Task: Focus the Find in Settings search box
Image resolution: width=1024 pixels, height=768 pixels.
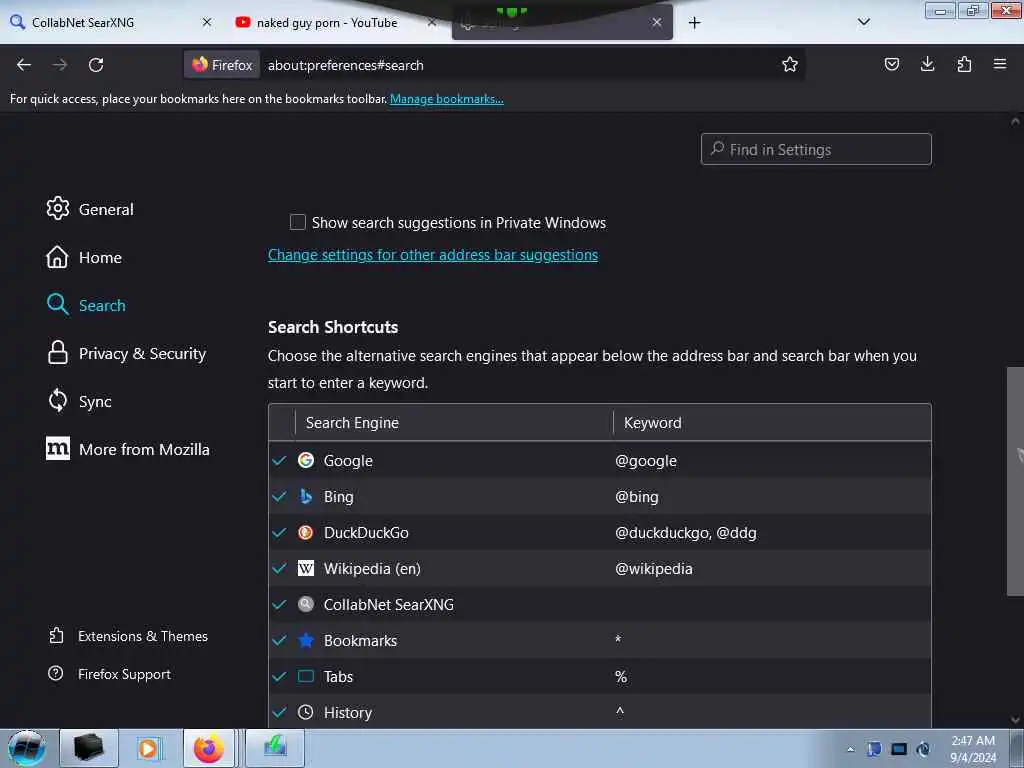Action: [x=816, y=150]
